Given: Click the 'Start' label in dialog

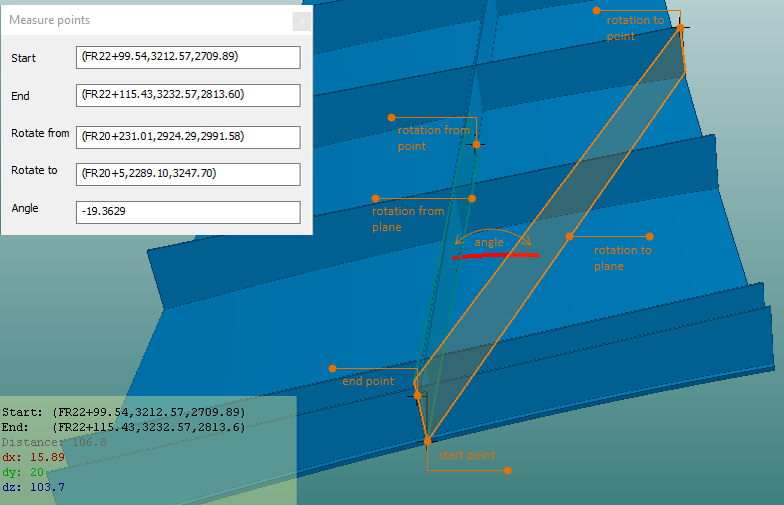Looking at the screenshot, I should tap(24, 58).
